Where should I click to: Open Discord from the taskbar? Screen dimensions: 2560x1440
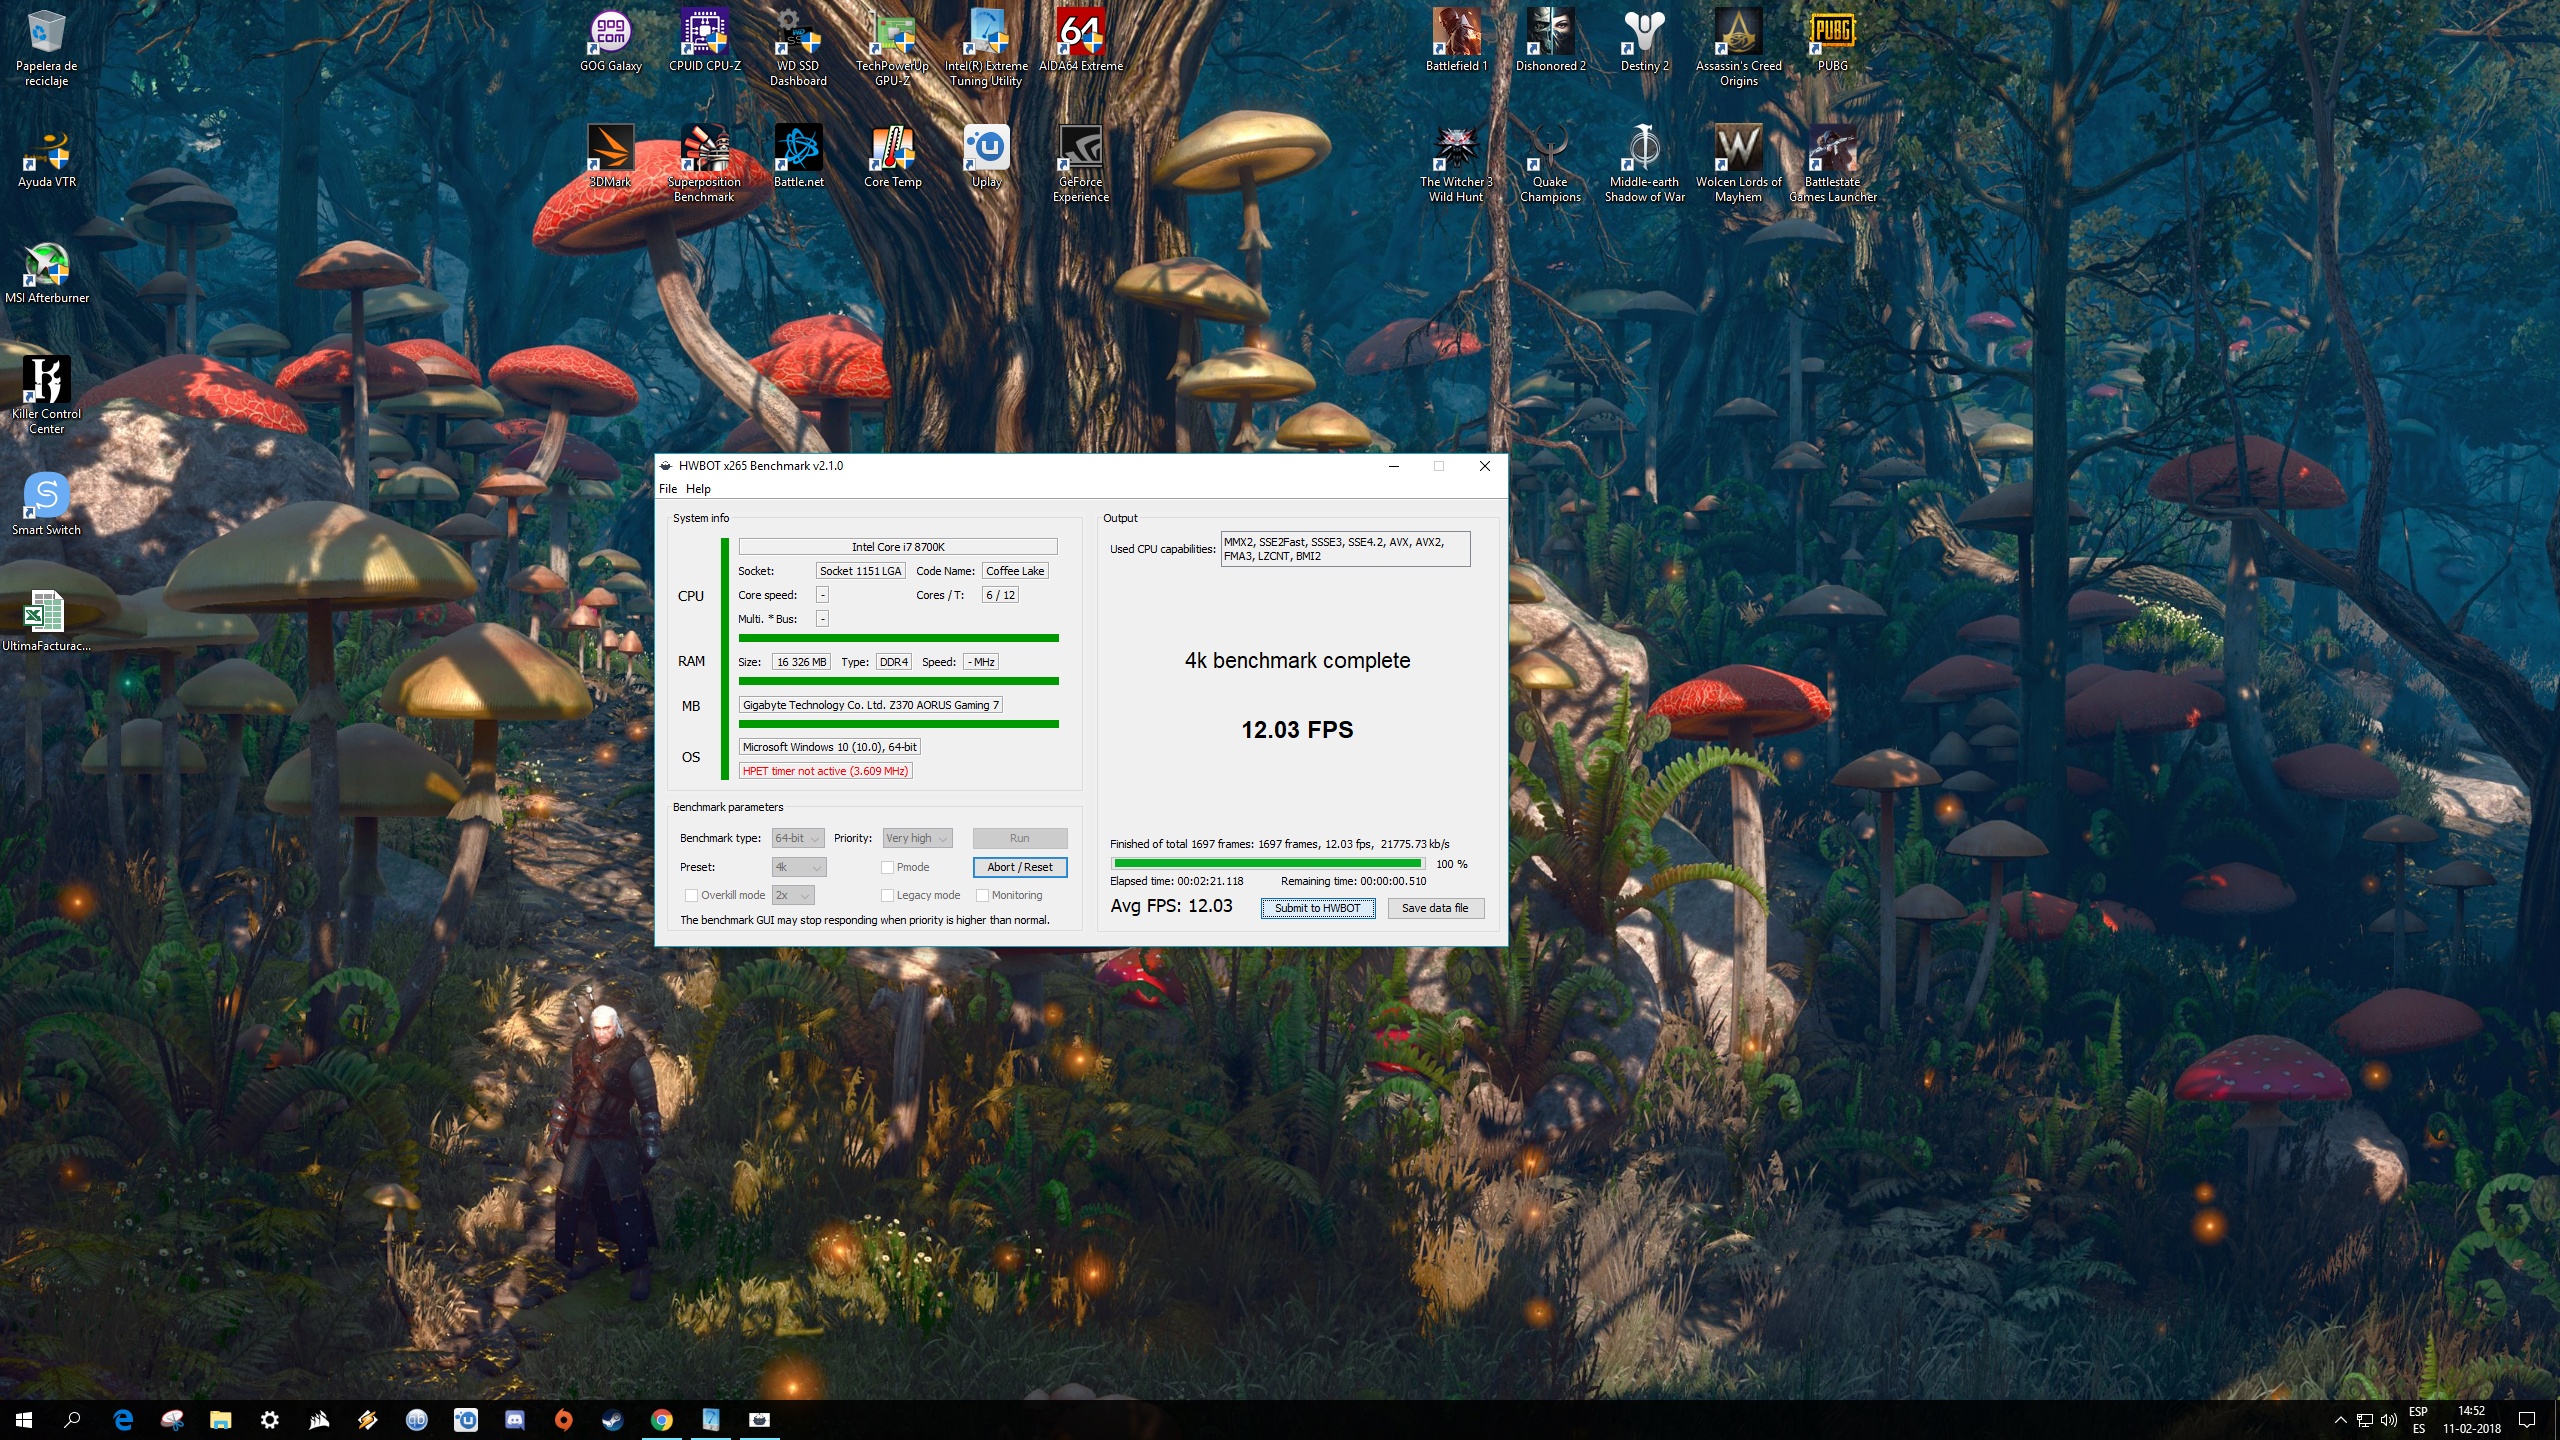pos(515,1420)
